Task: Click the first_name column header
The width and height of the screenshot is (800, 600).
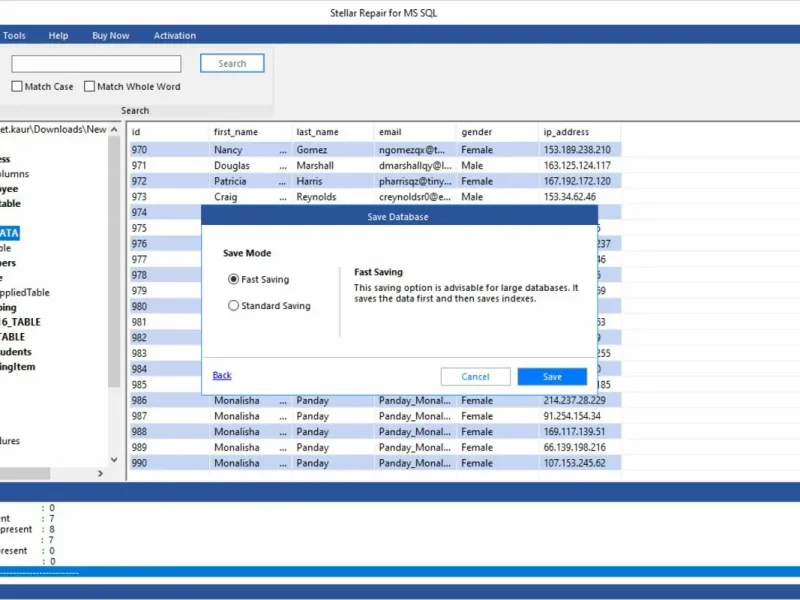Action: coord(236,132)
